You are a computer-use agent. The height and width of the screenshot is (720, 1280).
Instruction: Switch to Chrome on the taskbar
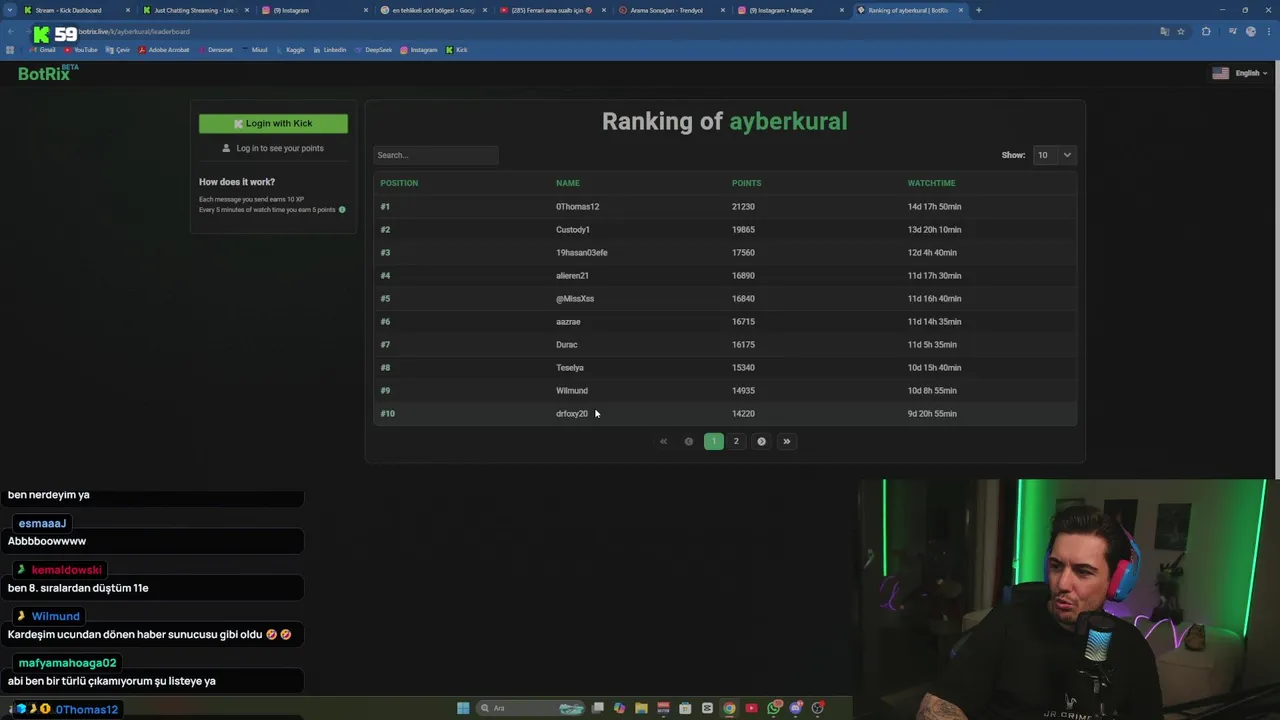click(729, 708)
